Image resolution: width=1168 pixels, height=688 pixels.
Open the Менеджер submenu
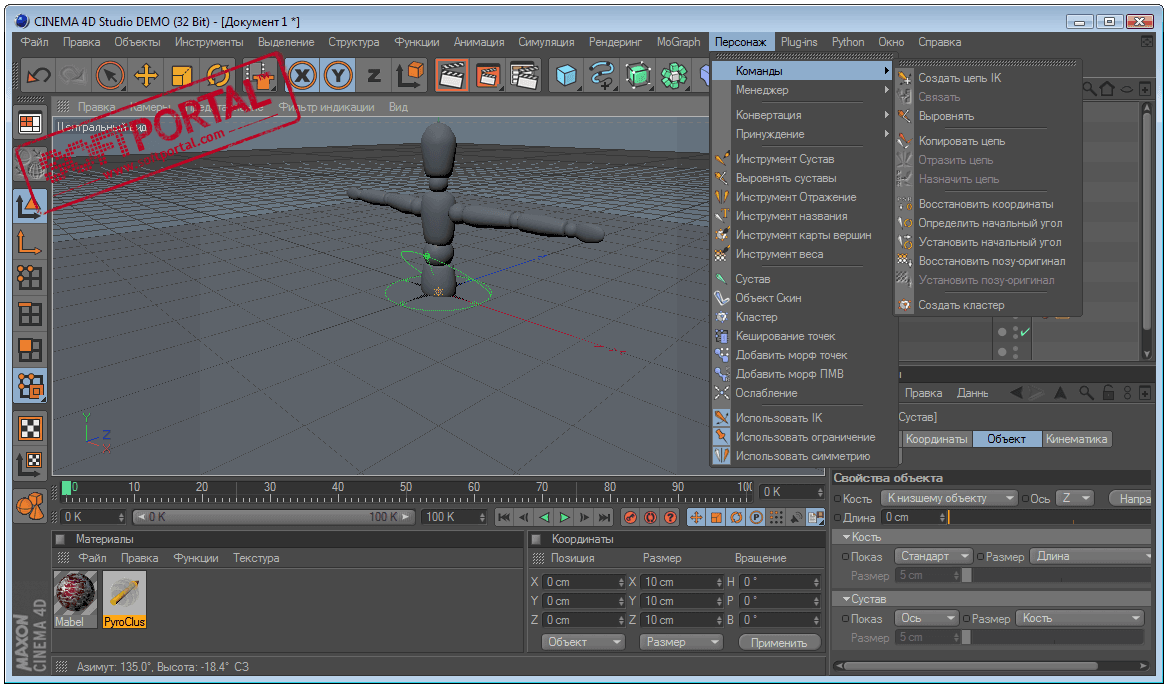tap(802, 90)
